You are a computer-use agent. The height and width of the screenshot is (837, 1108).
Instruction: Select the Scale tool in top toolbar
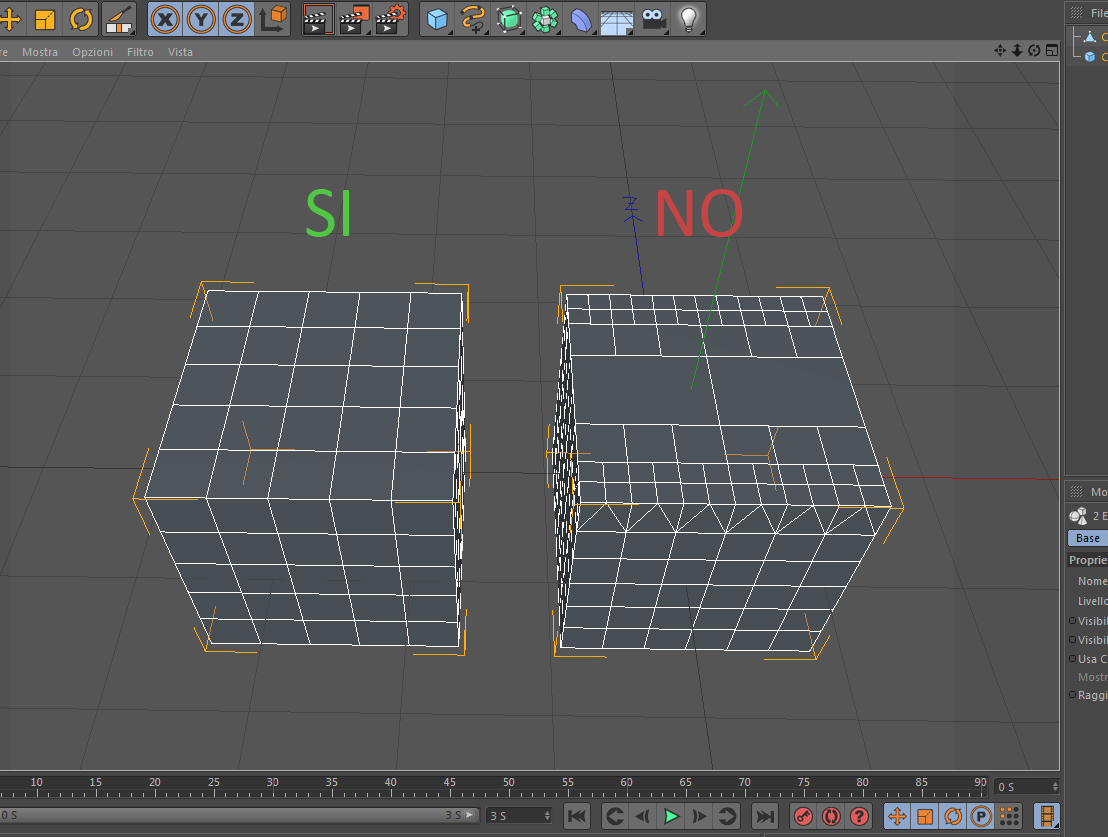pos(45,19)
